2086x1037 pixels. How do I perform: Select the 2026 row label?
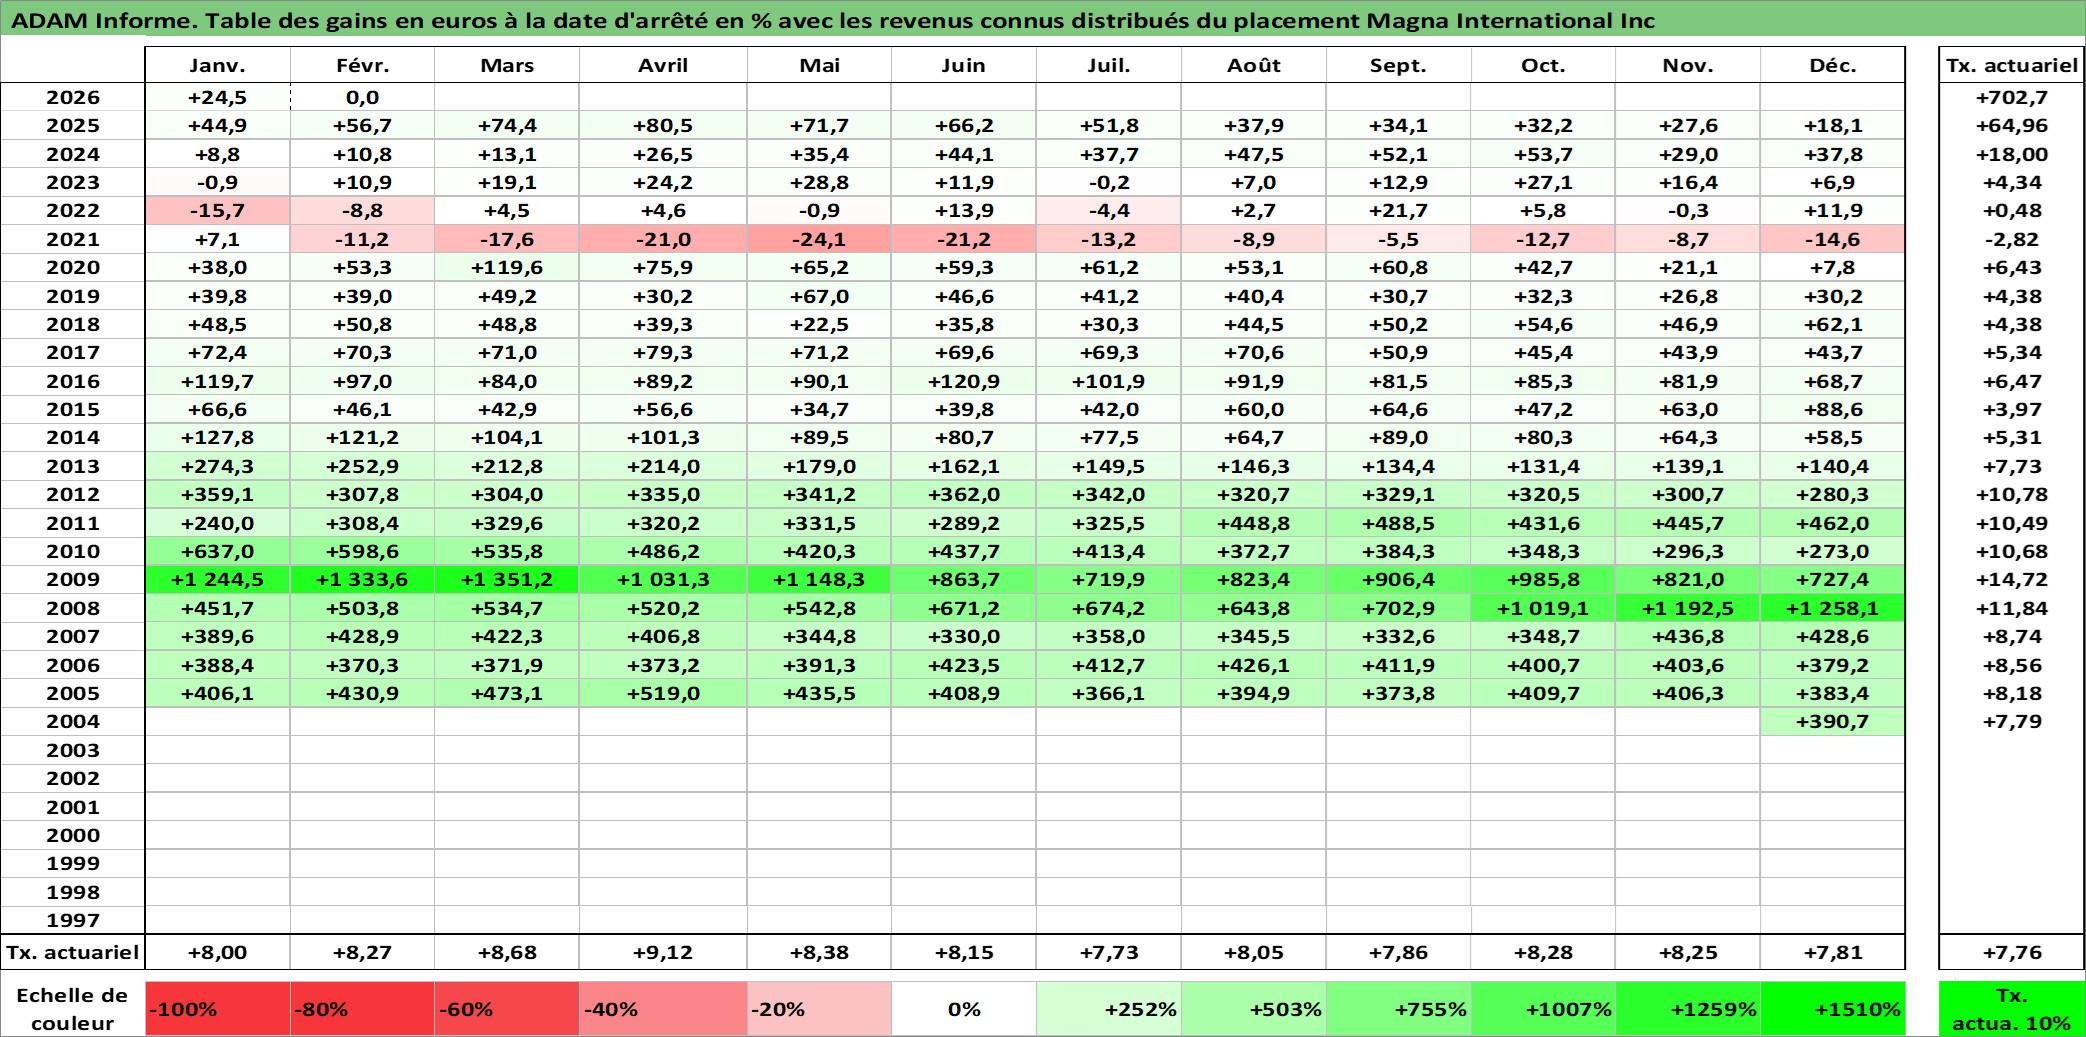73,97
